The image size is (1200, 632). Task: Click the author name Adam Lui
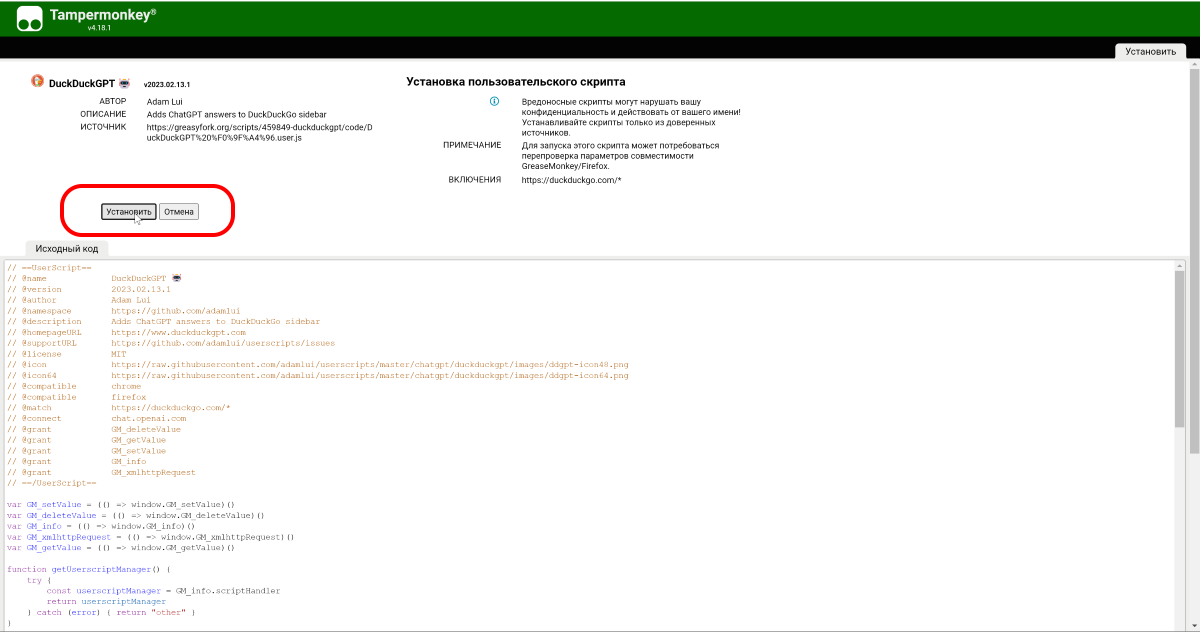click(x=166, y=102)
